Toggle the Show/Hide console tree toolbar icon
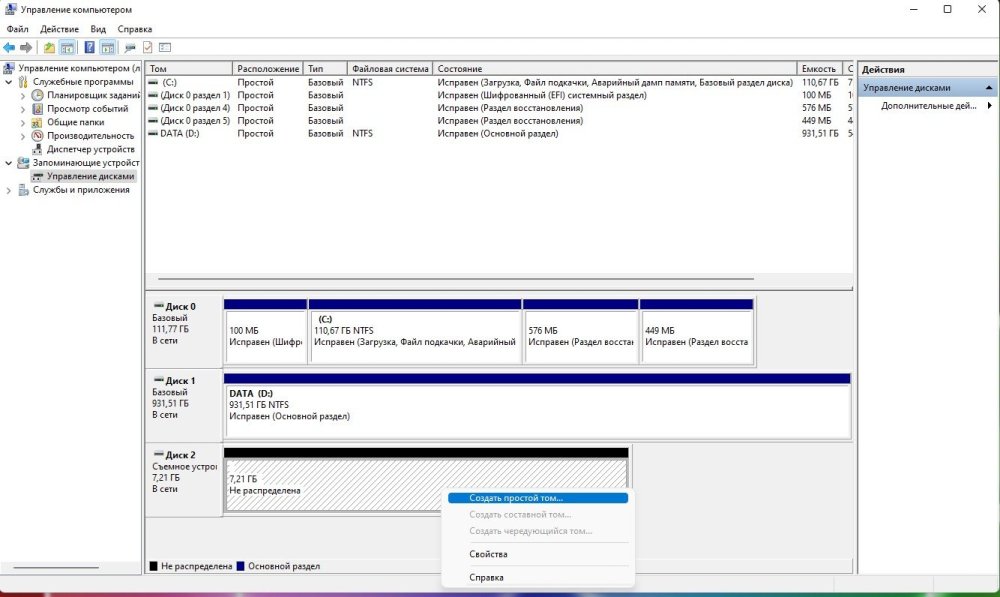 [x=68, y=47]
